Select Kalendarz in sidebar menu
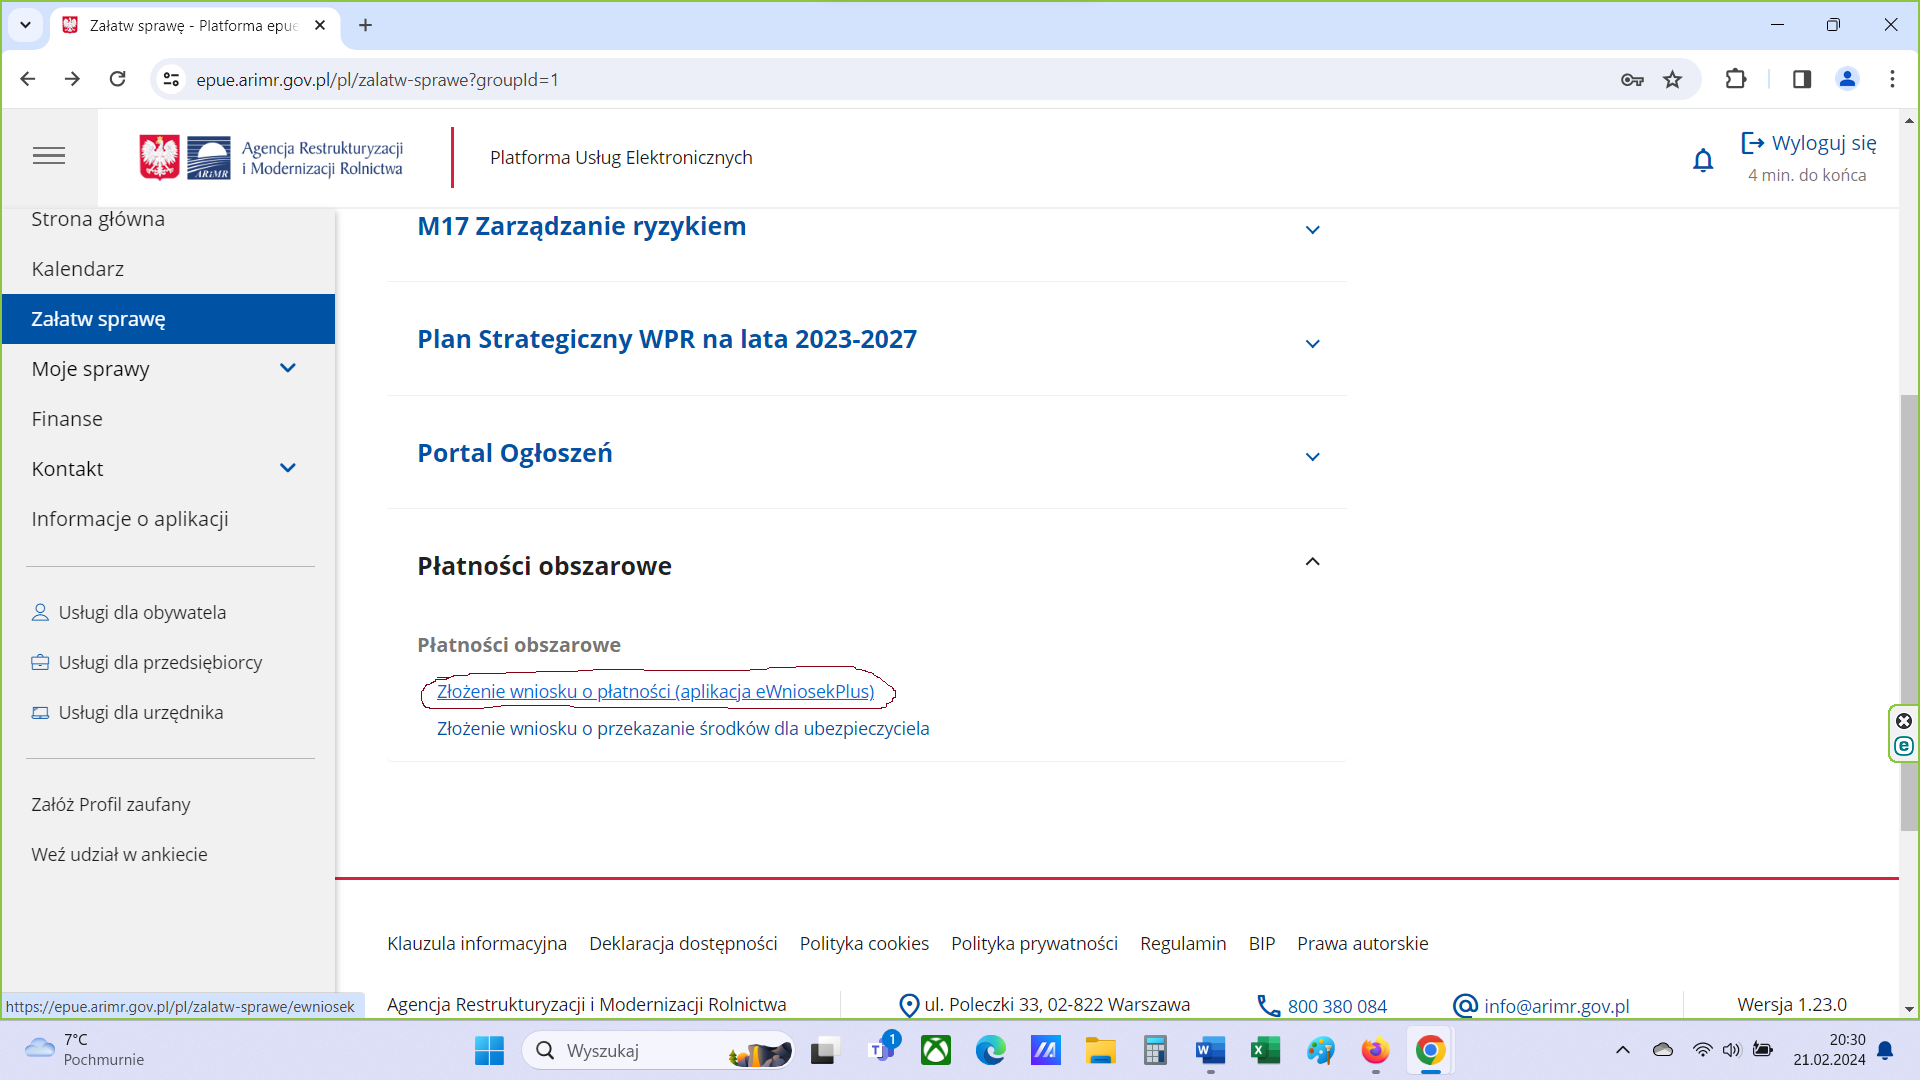This screenshot has width=1920, height=1080. click(x=78, y=269)
